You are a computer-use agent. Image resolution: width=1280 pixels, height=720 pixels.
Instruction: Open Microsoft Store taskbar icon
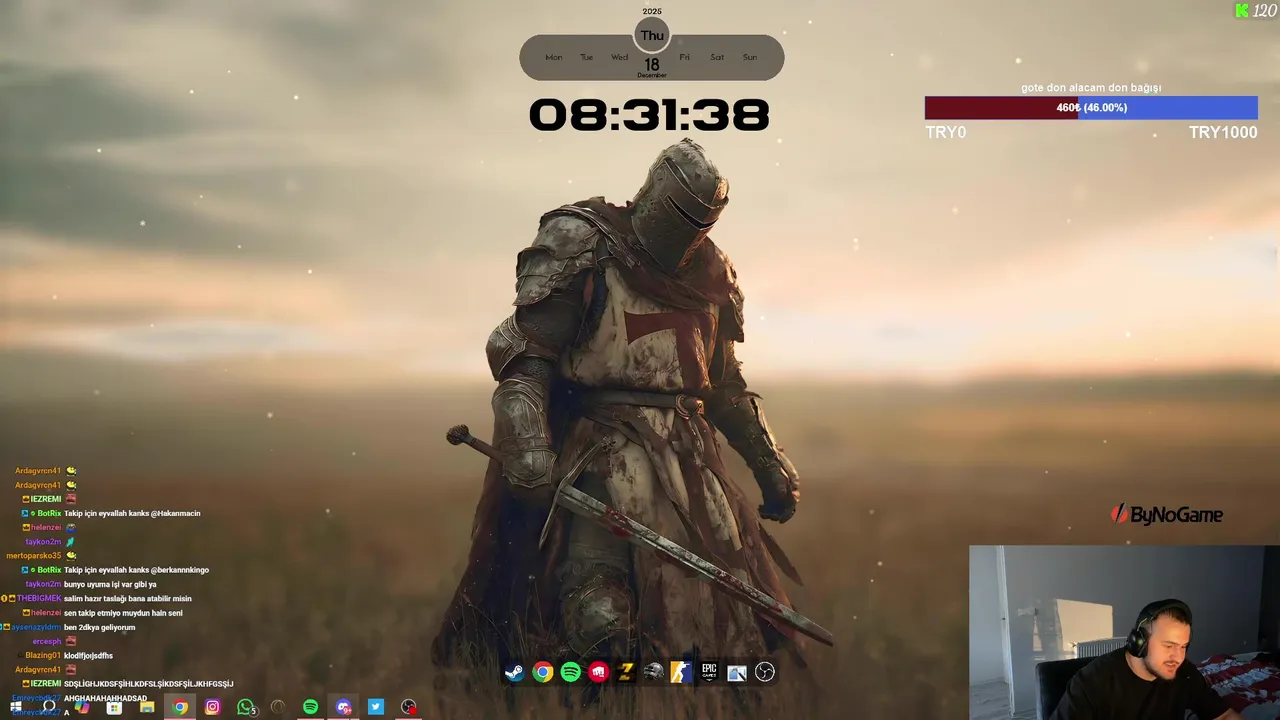[x=114, y=707]
